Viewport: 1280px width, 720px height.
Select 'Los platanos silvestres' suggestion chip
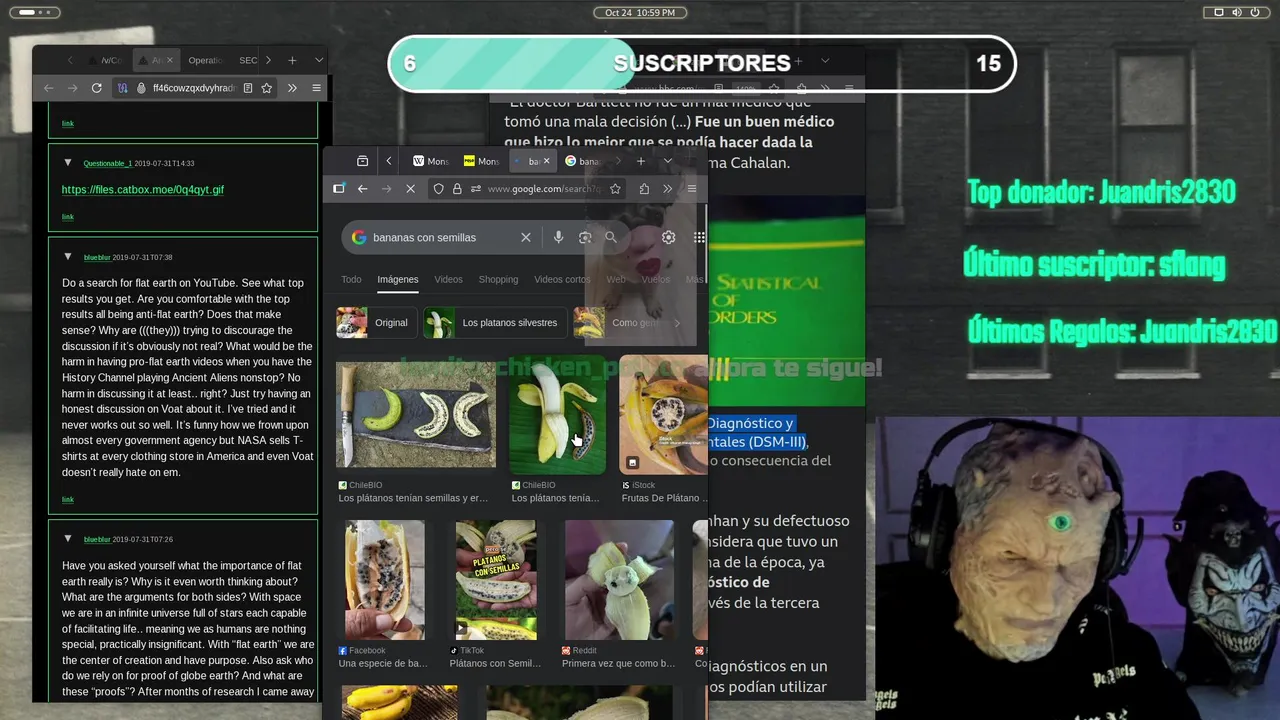pos(496,323)
